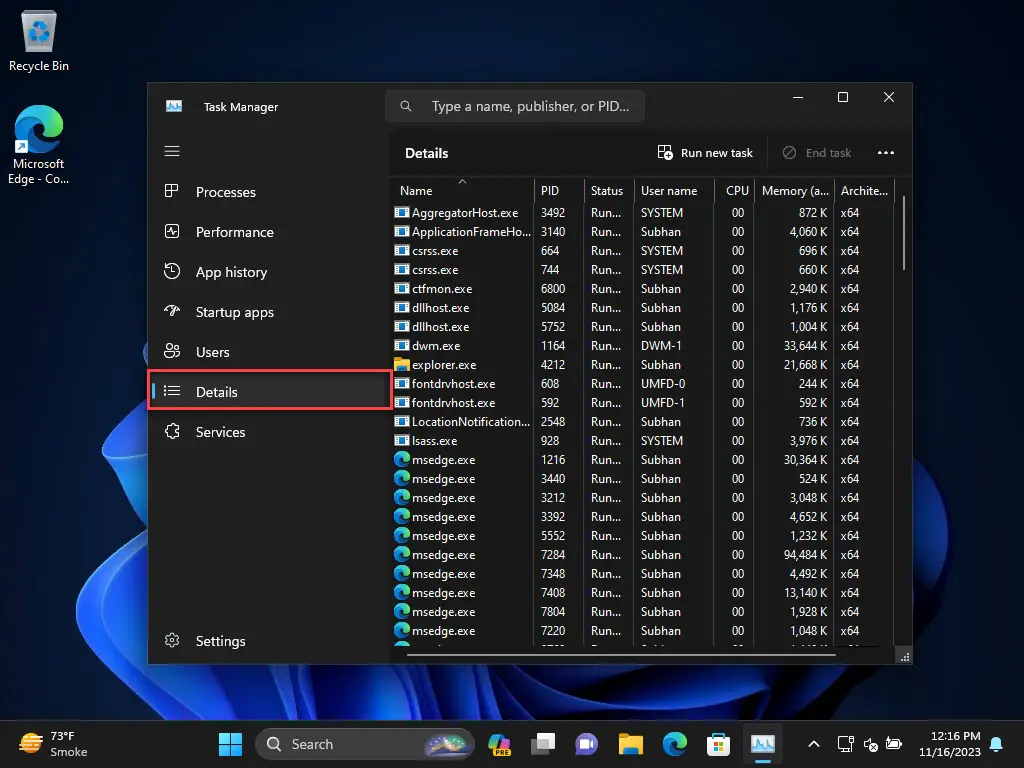
Task: Sort by the PID column header
Action: point(559,190)
